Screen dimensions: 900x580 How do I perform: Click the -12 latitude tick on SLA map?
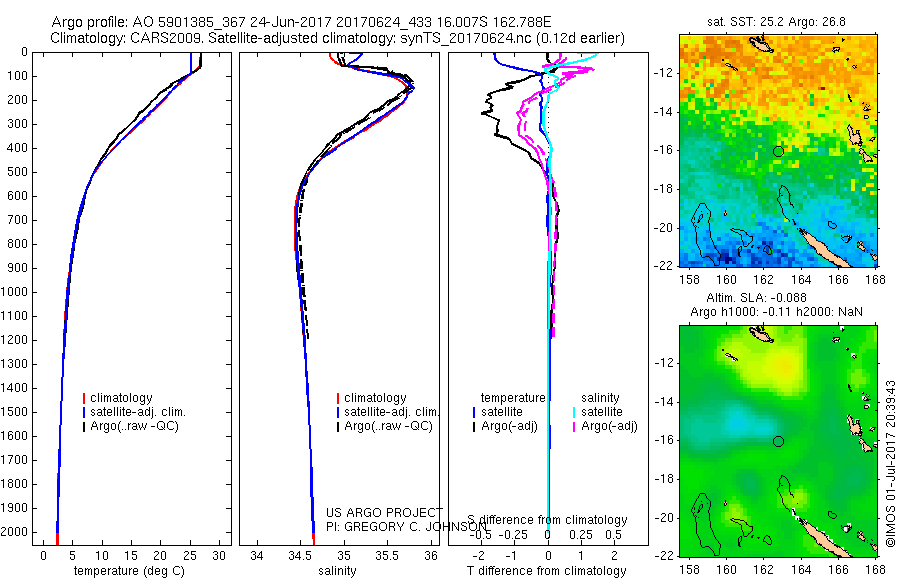click(662, 364)
